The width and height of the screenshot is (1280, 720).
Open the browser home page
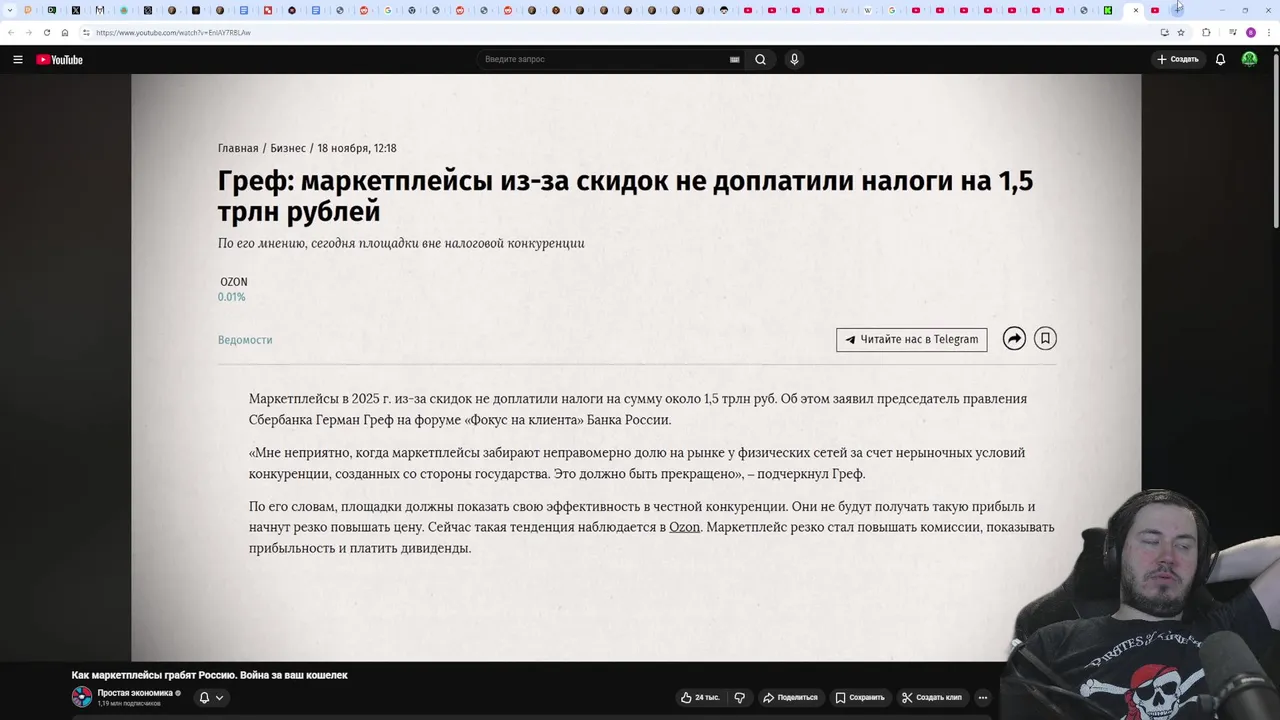[65, 32]
